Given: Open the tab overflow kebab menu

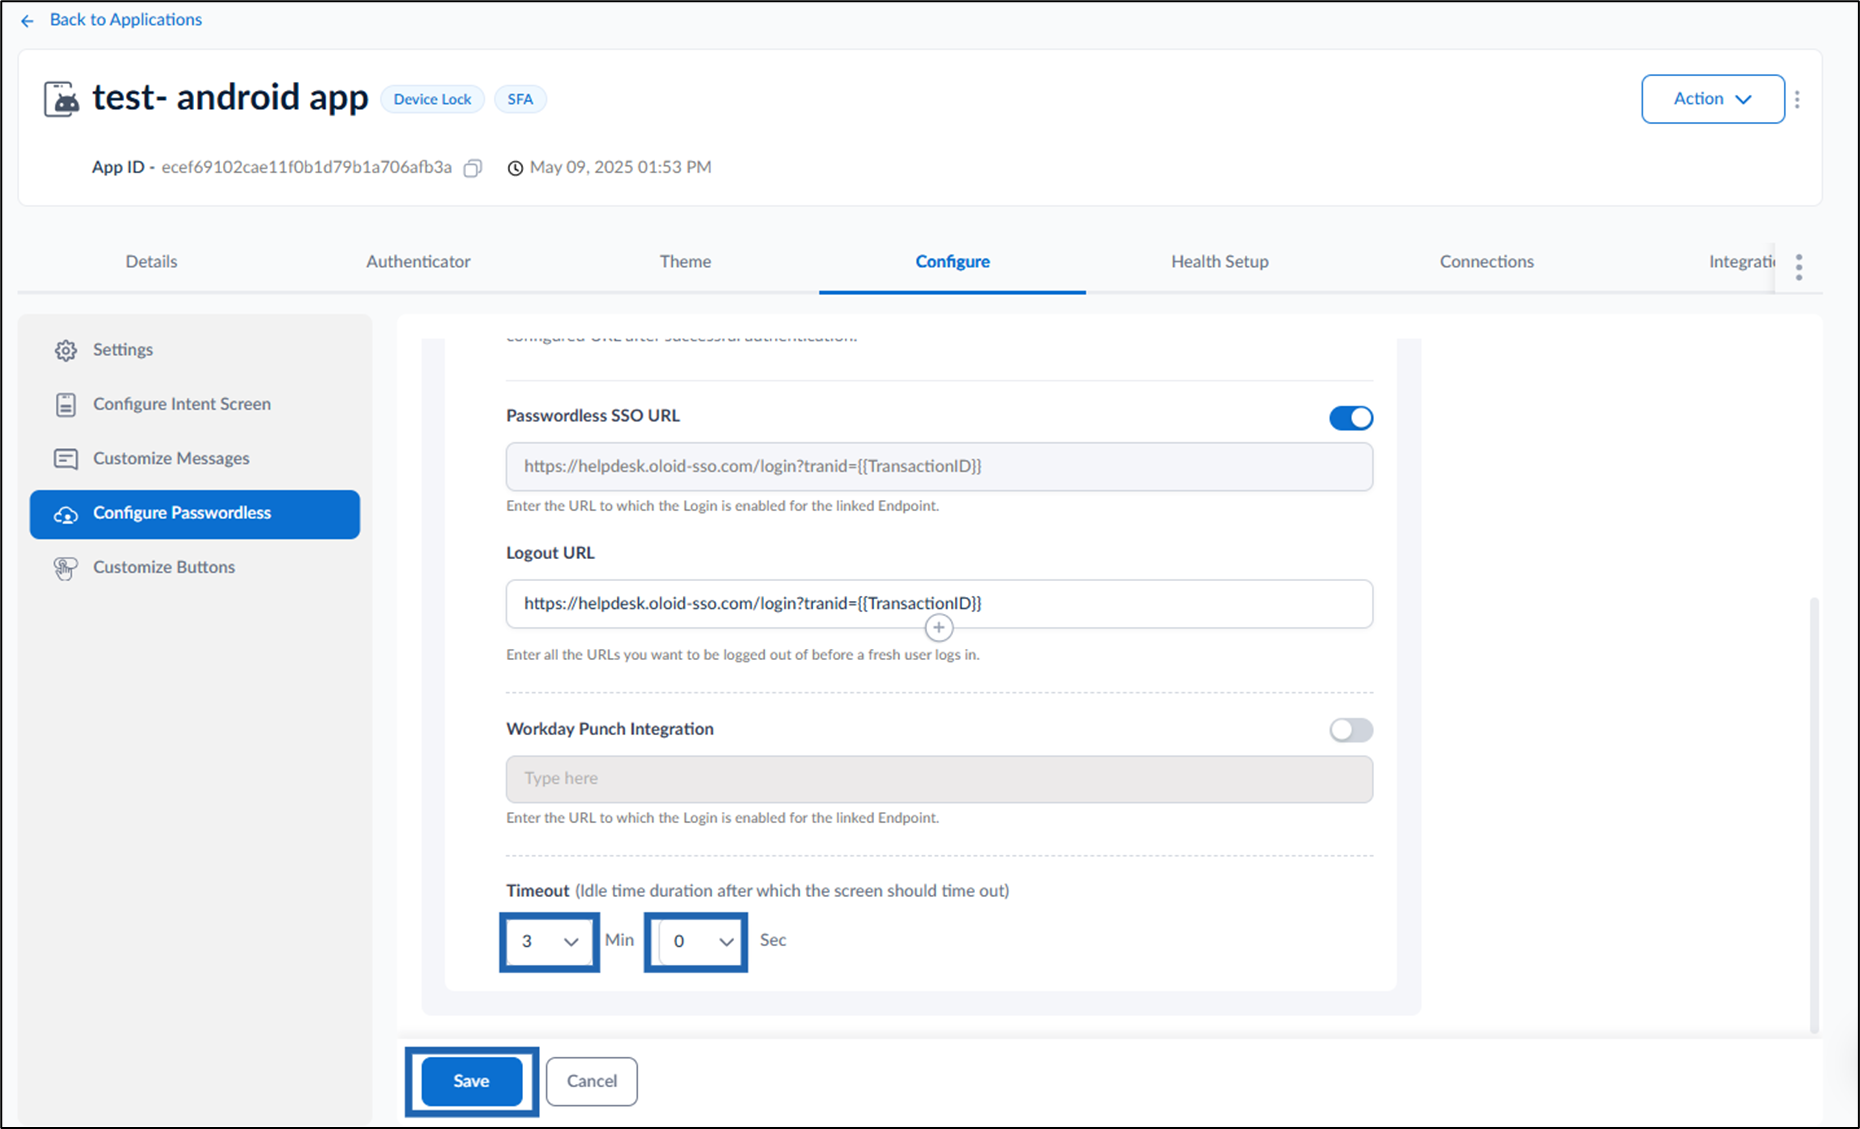Looking at the screenshot, I should (x=1798, y=267).
